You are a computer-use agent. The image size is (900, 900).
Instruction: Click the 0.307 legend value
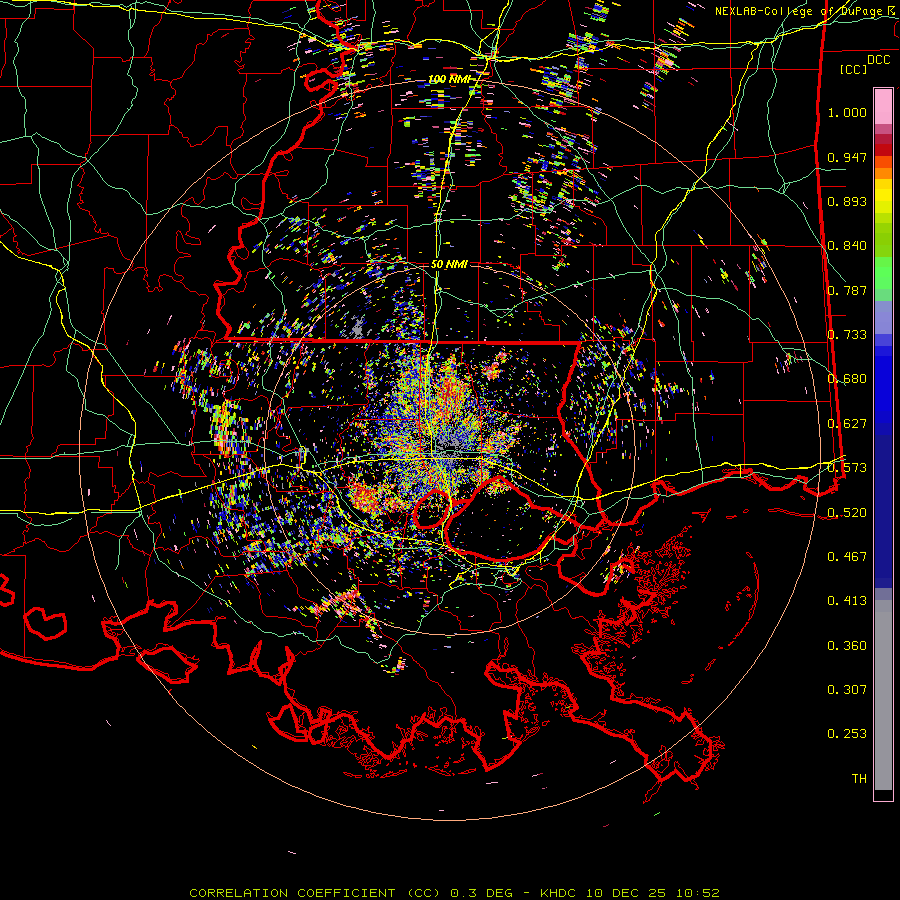pyautogui.click(x=847, y=690)
